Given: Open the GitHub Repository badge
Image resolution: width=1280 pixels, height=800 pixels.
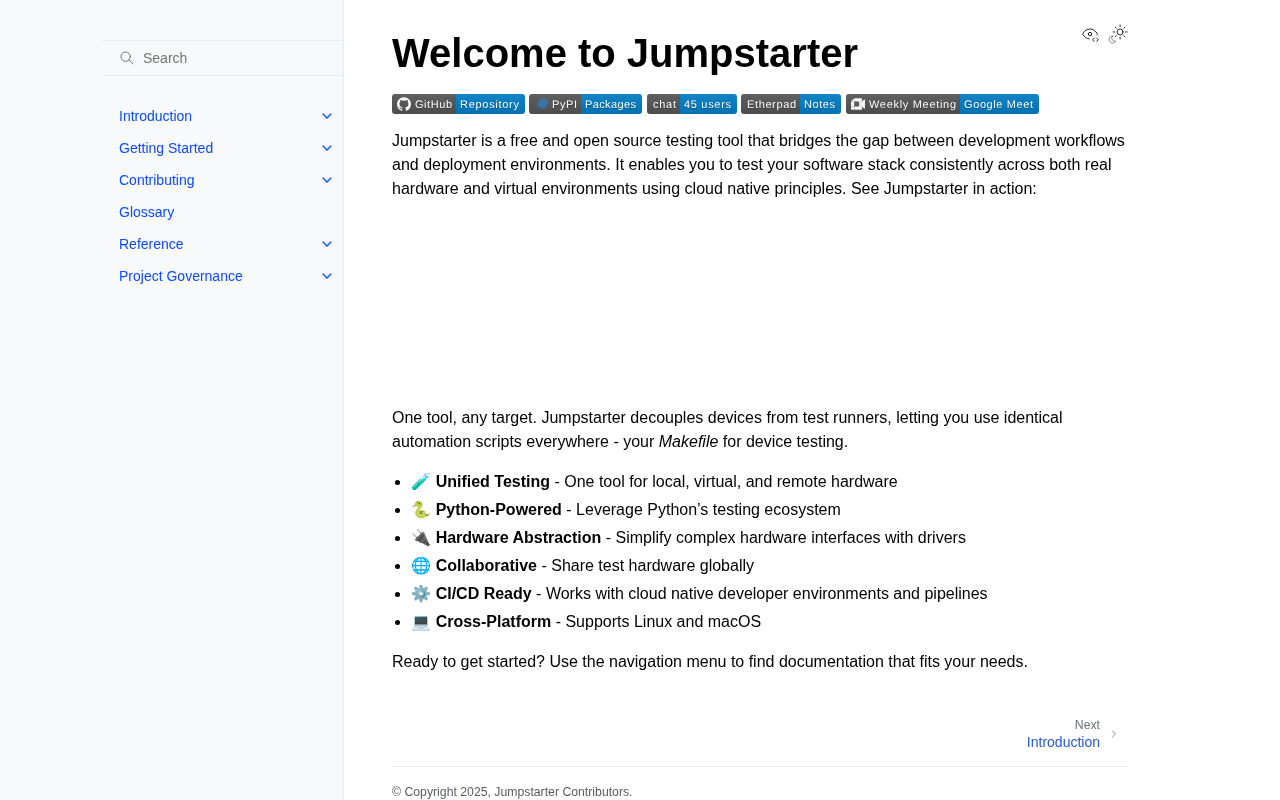Looking at the screenshot, I should (458, 104).
